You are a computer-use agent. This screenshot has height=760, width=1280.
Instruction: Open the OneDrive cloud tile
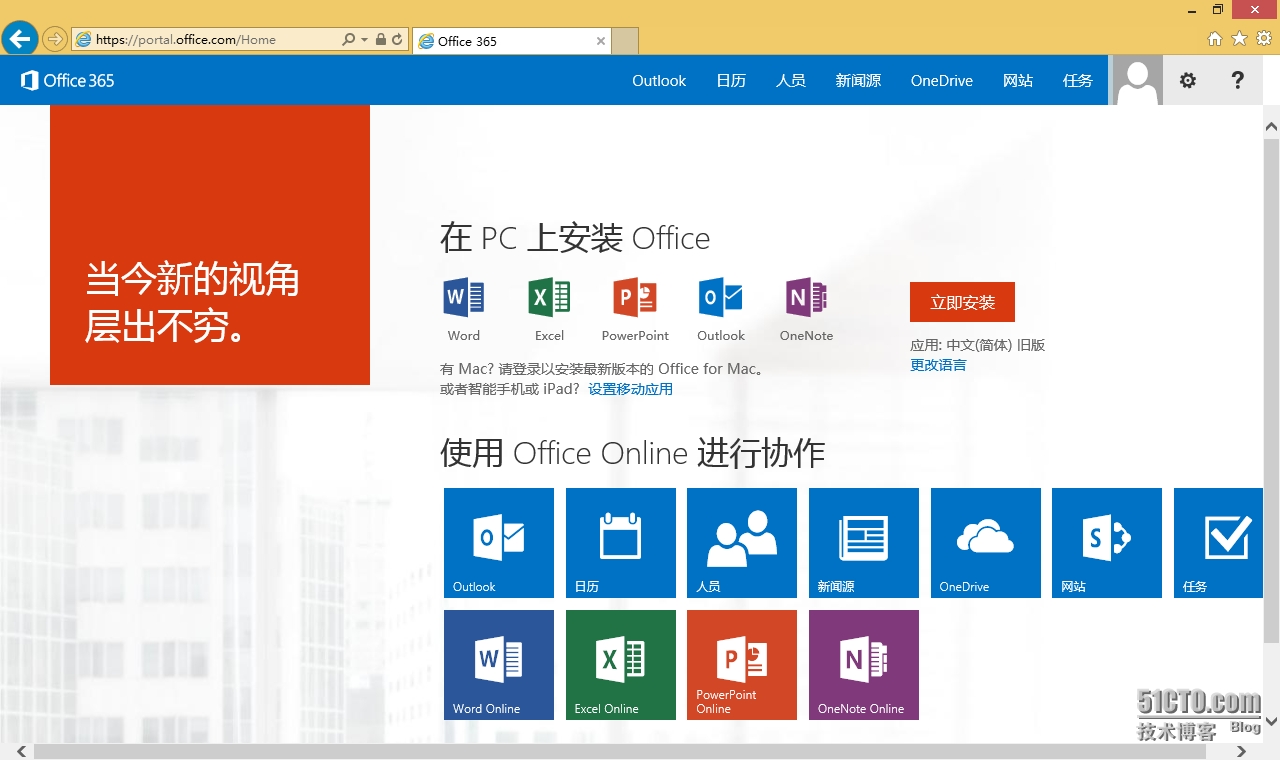pos(985,542)
